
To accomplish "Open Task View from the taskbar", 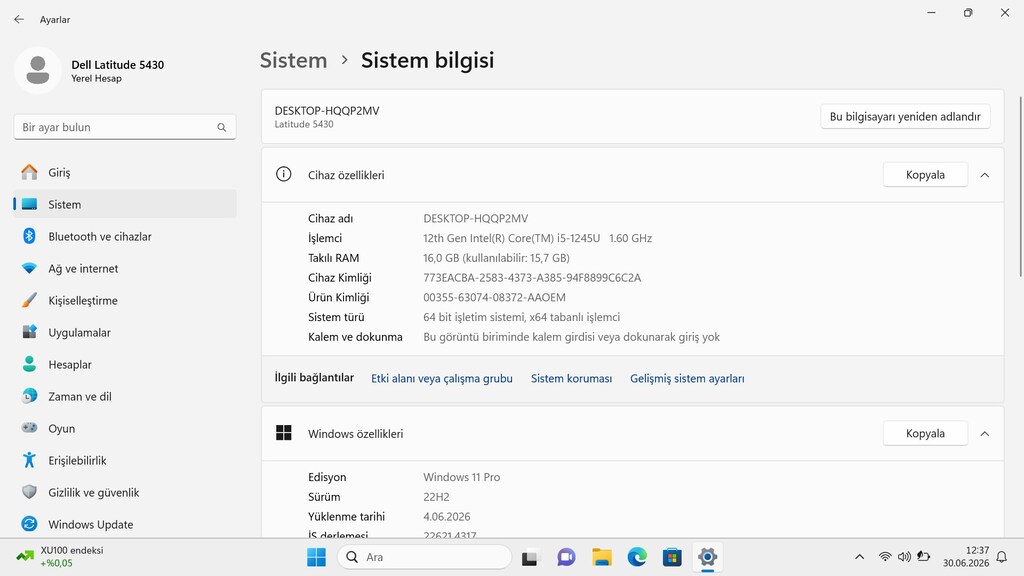I will point(530,558).
